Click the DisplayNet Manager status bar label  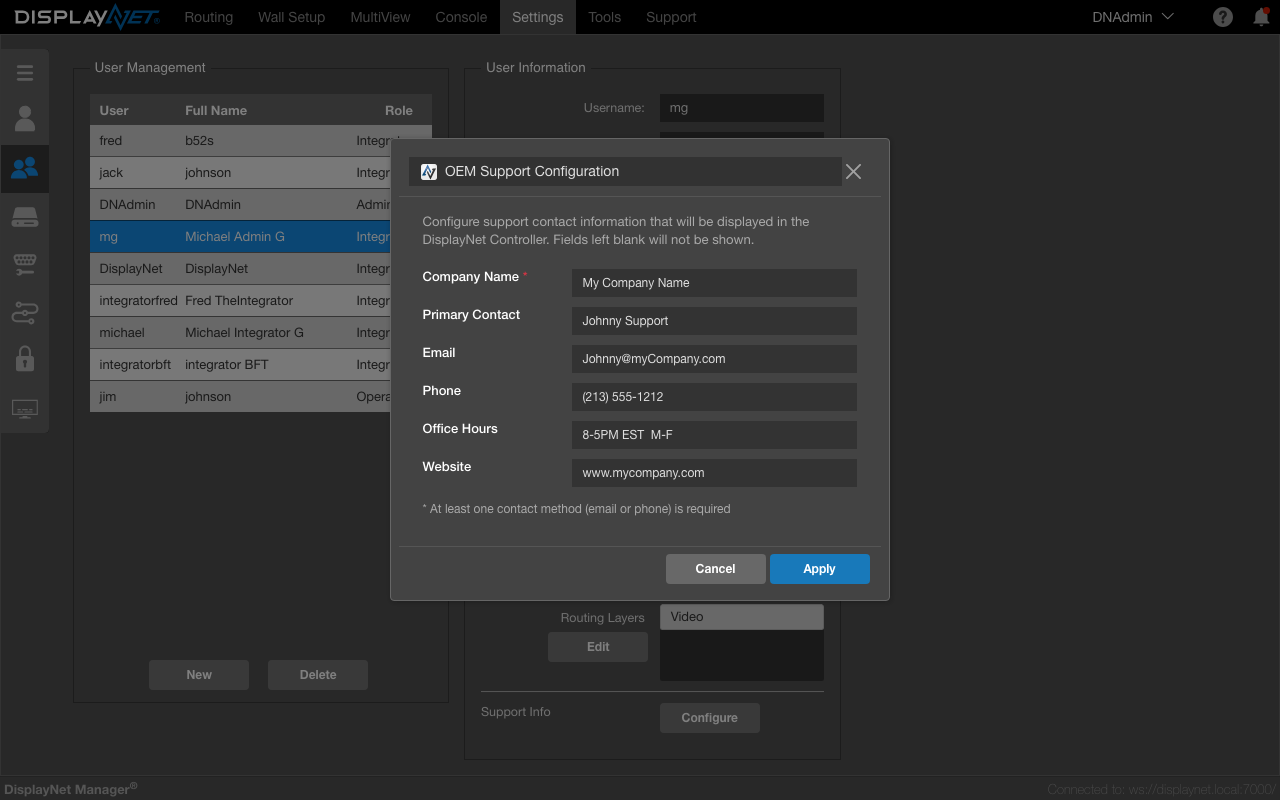point(70,789)
